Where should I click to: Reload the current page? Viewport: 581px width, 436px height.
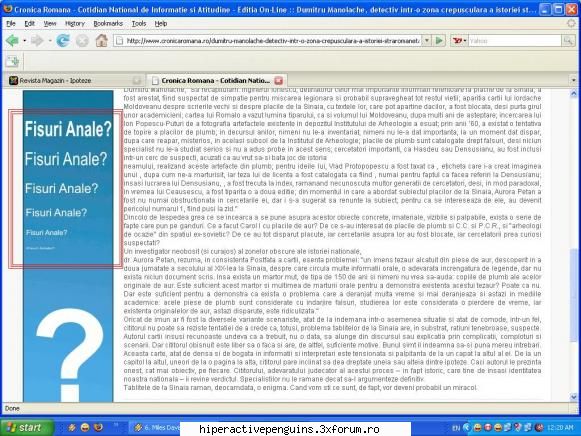click(63, 40)
